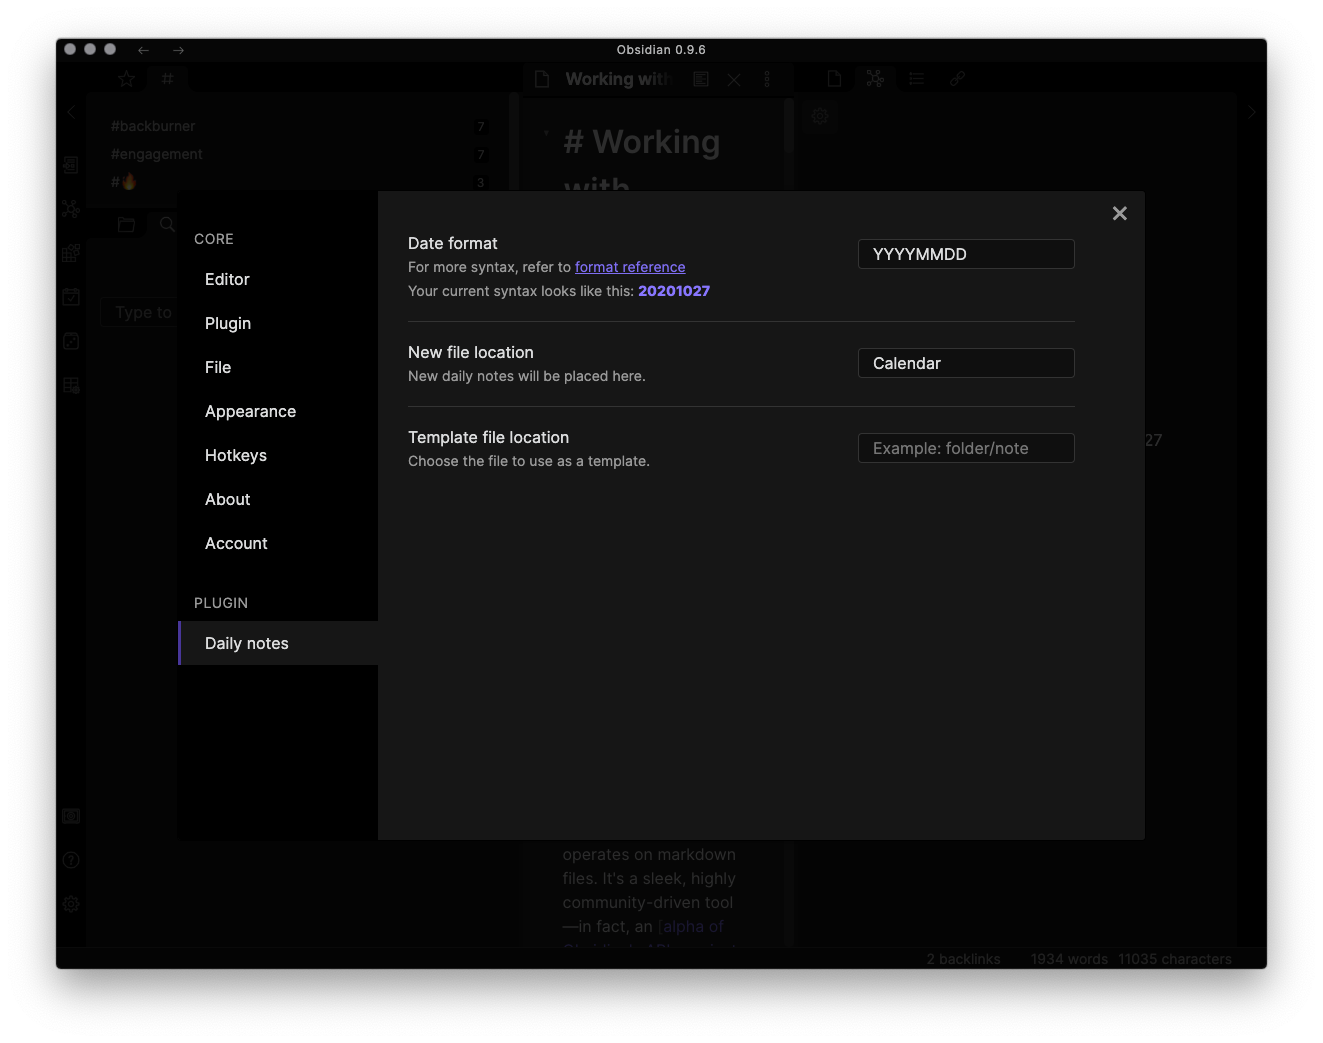Click the 'alpha of' link in the note
Screen dimensions: 1323x1043
tap(691, 927)
